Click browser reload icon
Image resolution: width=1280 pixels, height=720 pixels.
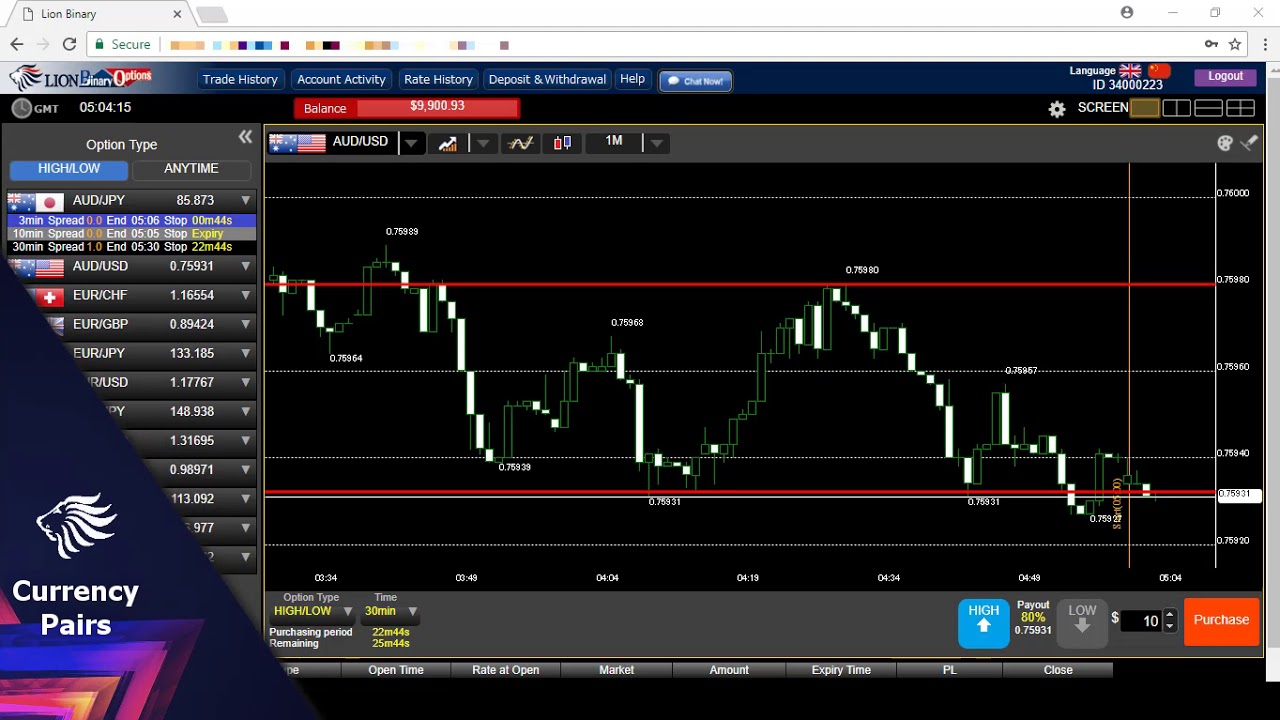(x=69, y=44)
